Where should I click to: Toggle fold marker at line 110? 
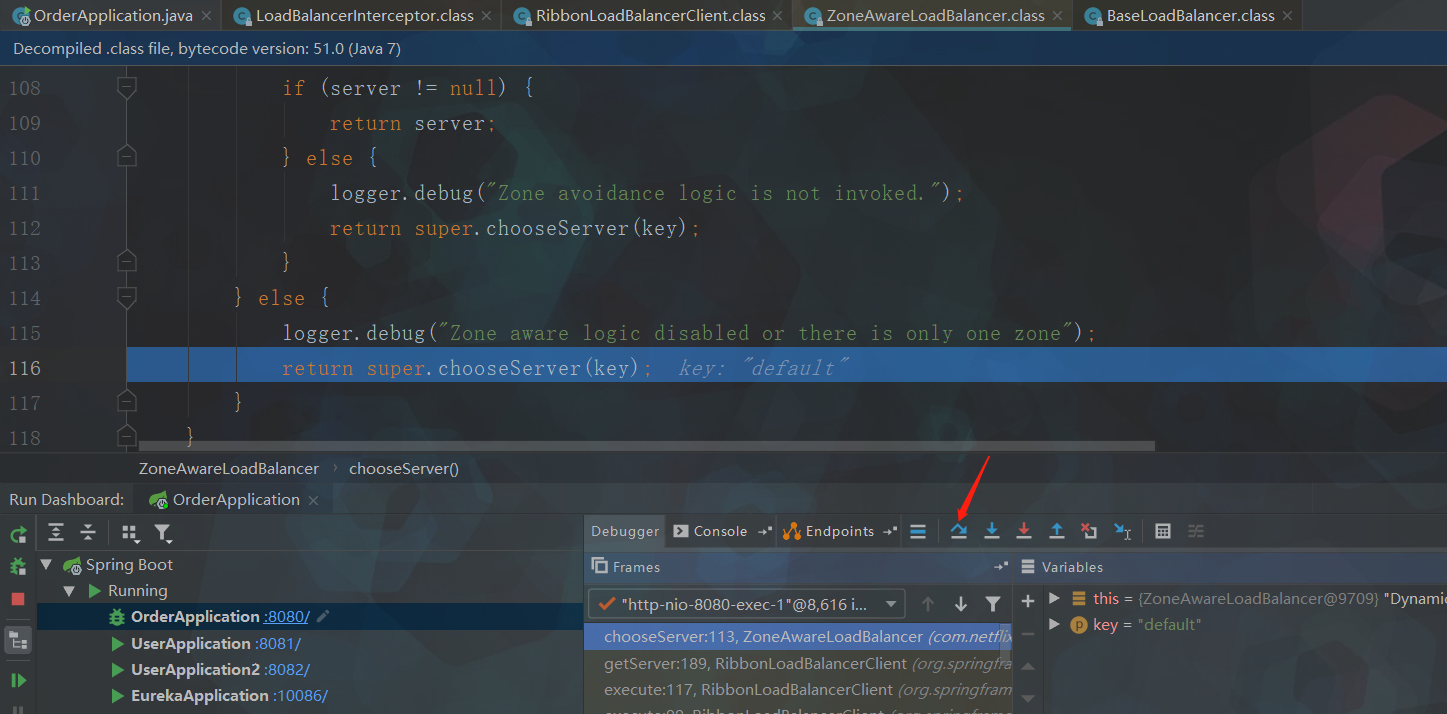point(126,158)
